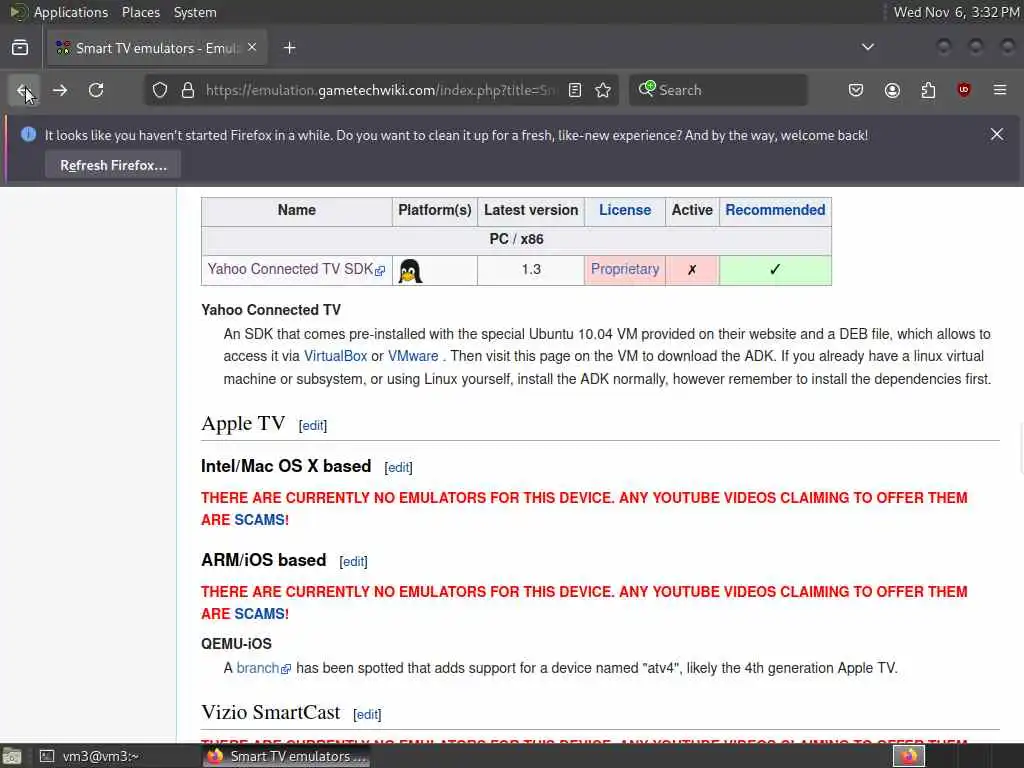Viewport: 1024px width, 768px height.
Task: Switch to Firefox in the taskbar
Action: [x=286, y=756]
